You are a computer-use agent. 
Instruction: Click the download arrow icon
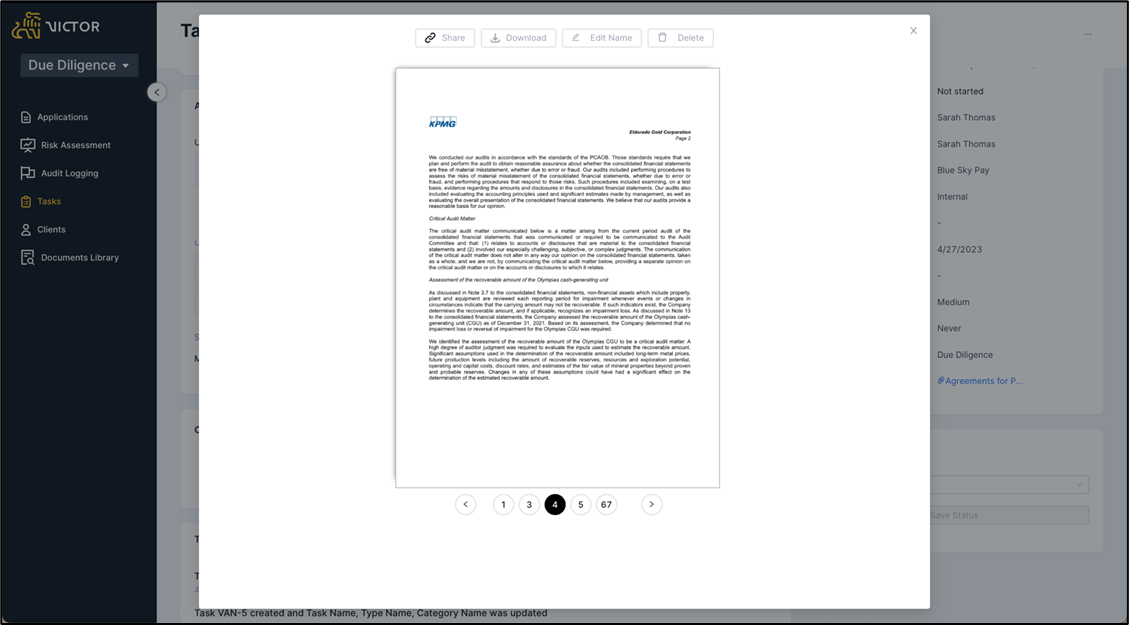tap(495, 38)
